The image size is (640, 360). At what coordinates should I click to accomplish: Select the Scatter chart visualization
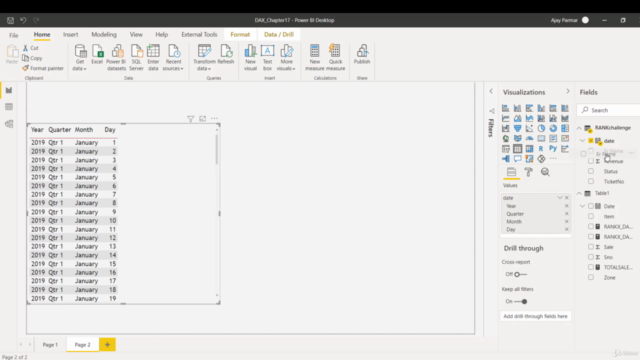(x=529, y=129)
